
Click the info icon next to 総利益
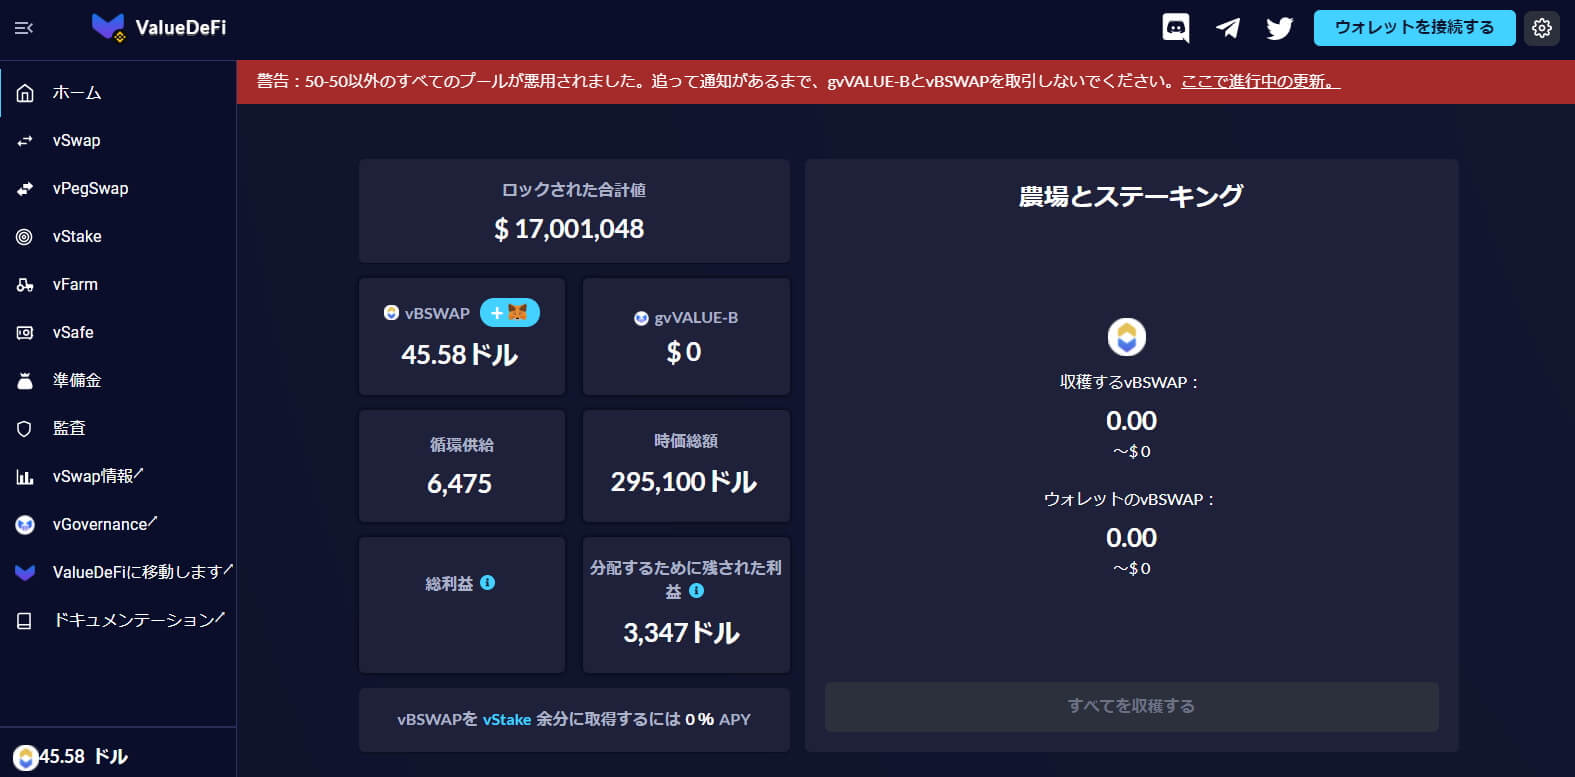(488, 583)
